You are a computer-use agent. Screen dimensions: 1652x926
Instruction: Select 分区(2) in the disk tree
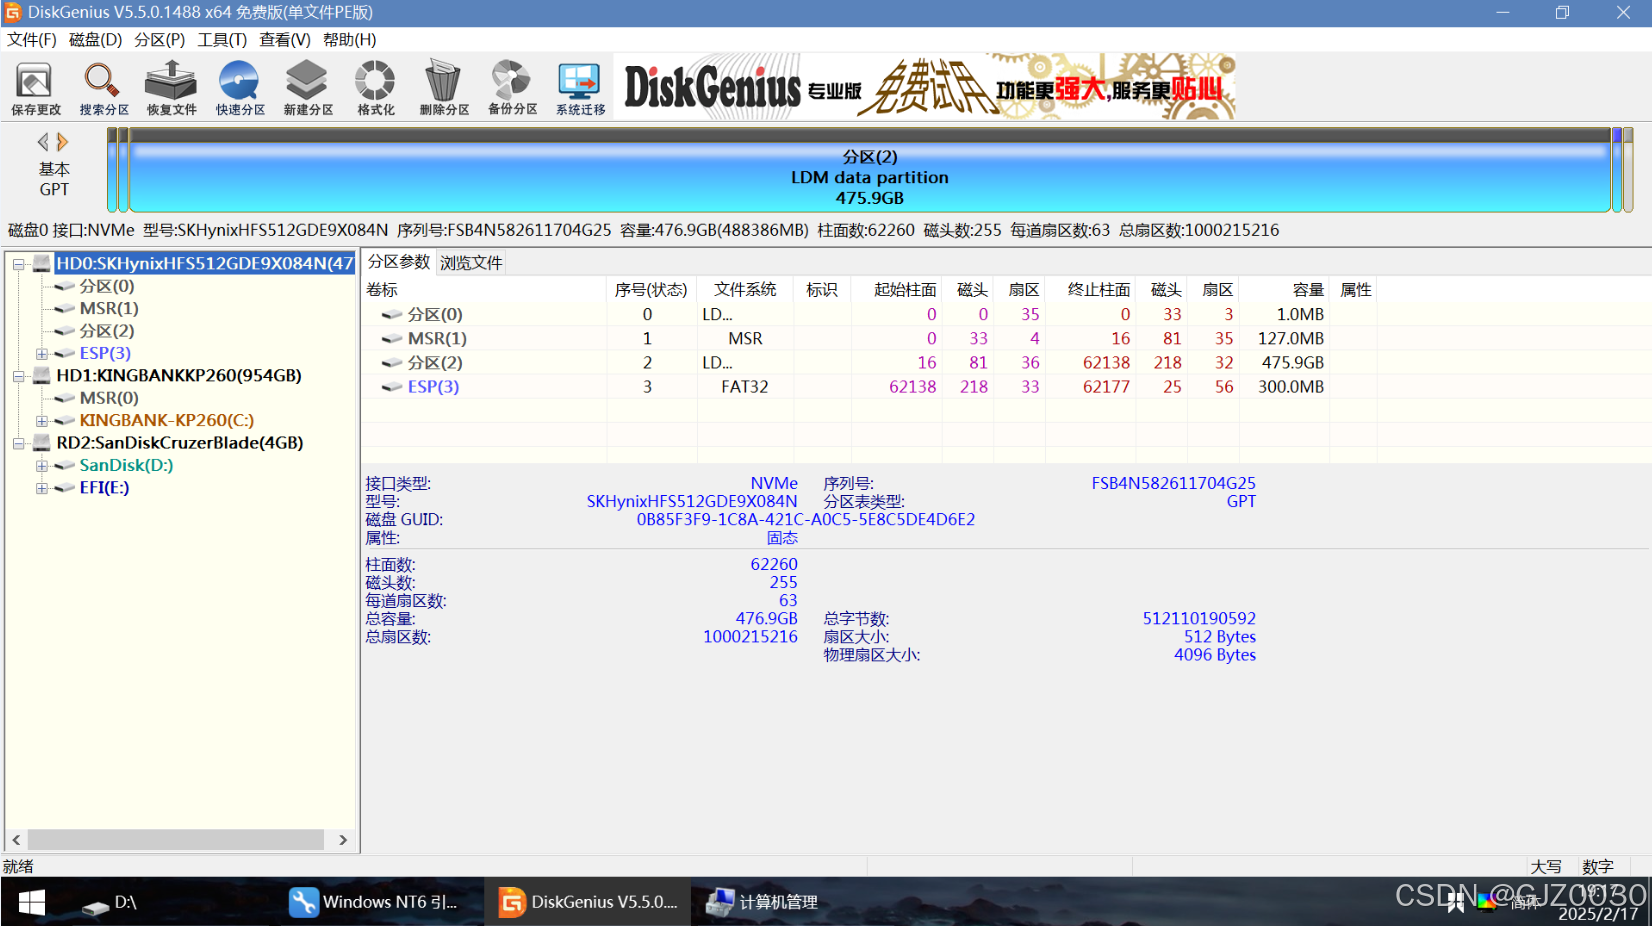point(107,331)
